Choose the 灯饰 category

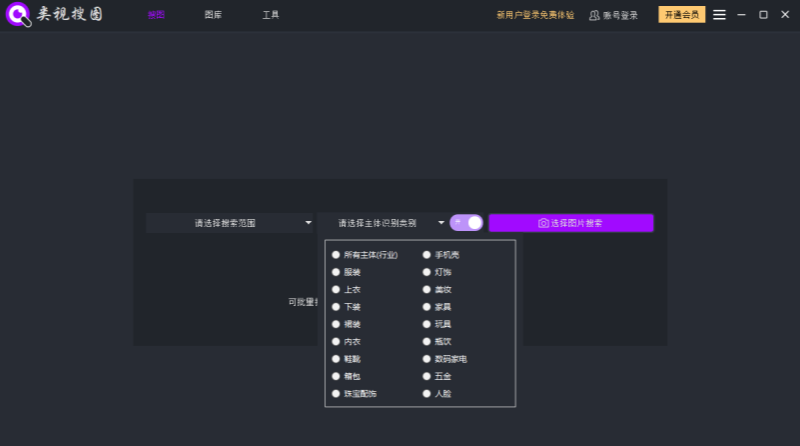coord(437,272)
